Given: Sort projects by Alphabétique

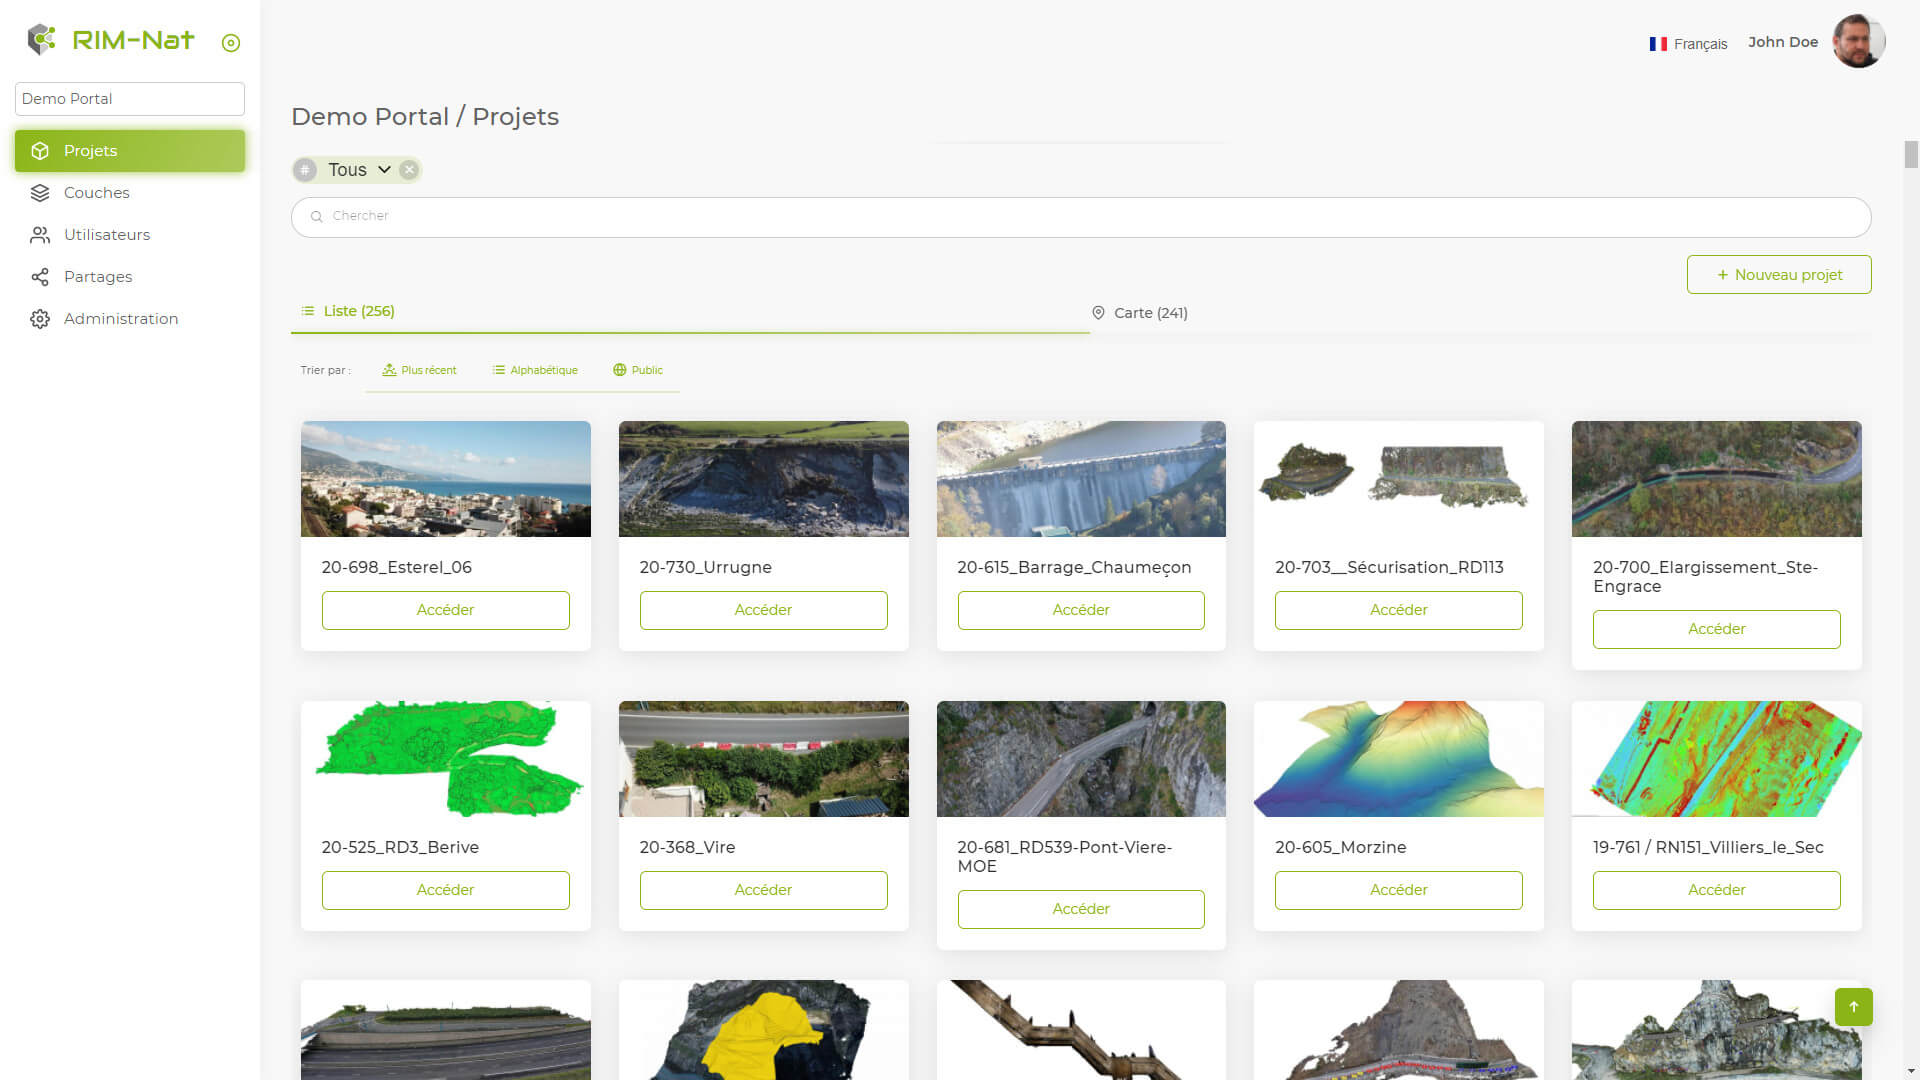Looking at the screenshot, I should 535,370.
